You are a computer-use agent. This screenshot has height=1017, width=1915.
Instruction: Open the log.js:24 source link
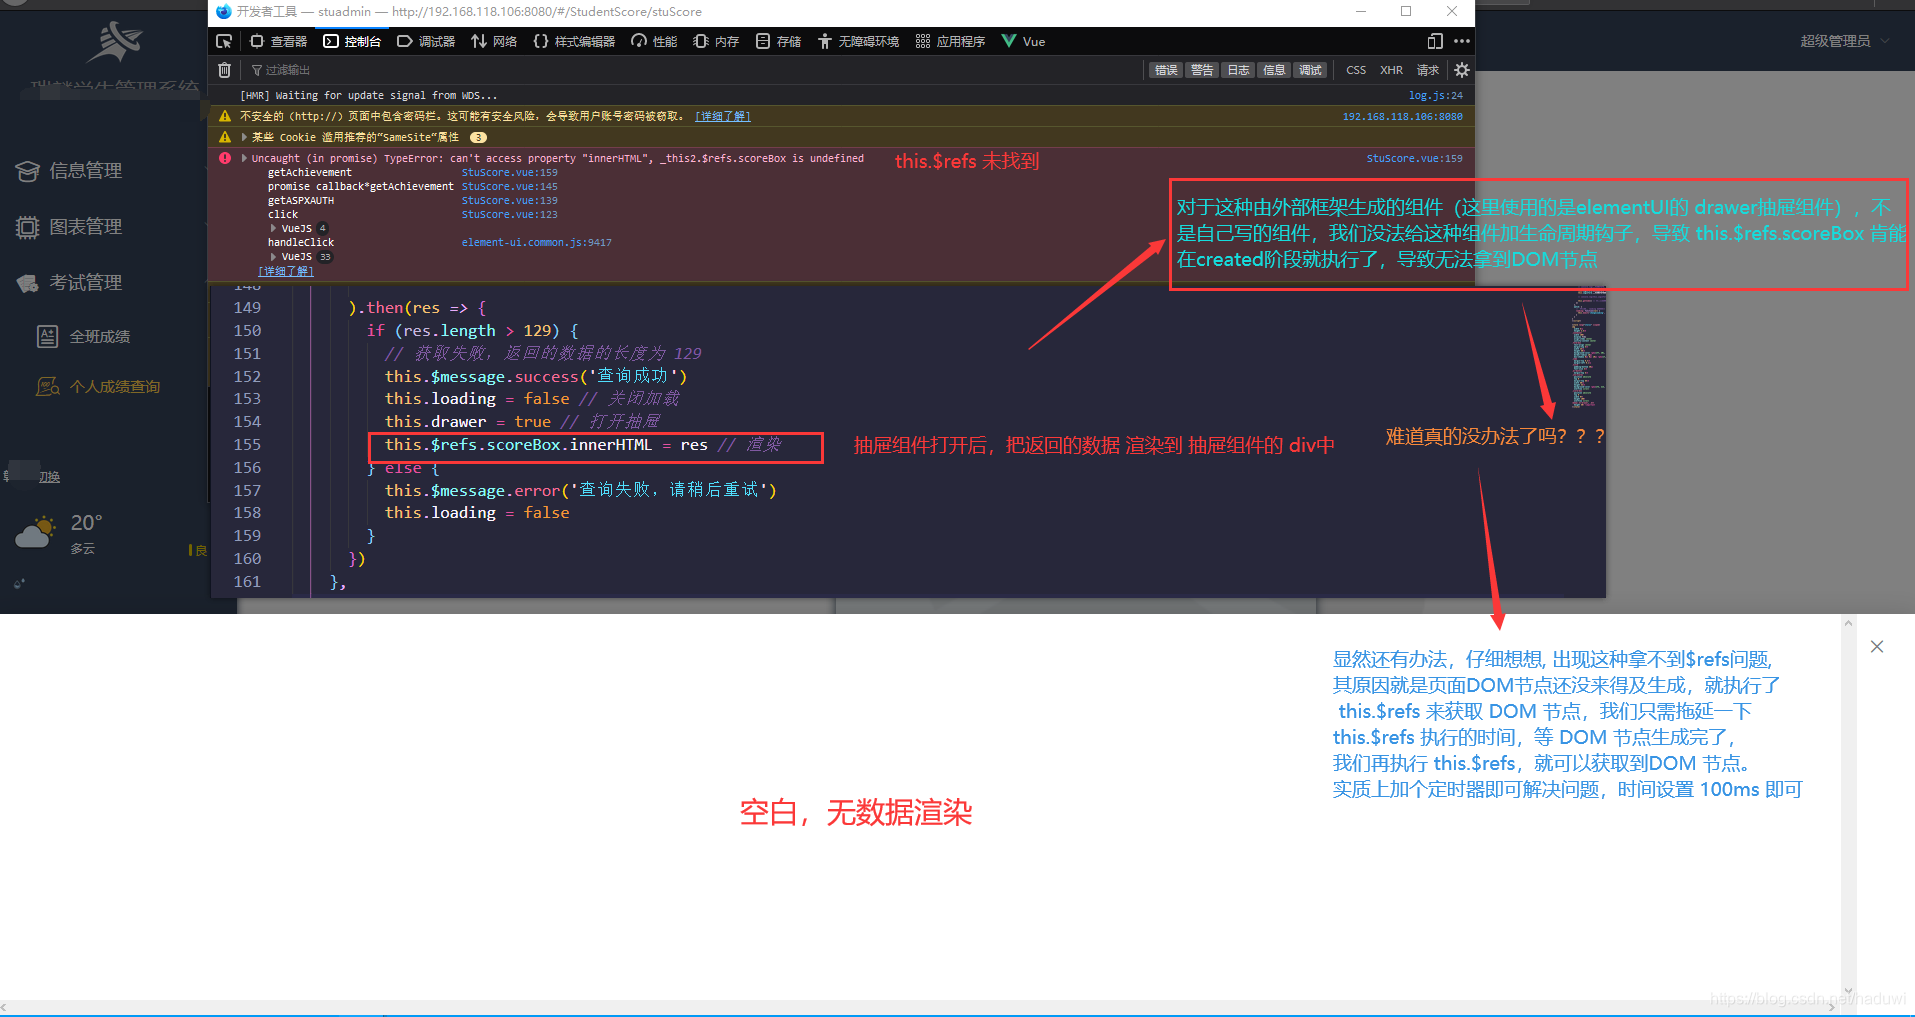1435,96
